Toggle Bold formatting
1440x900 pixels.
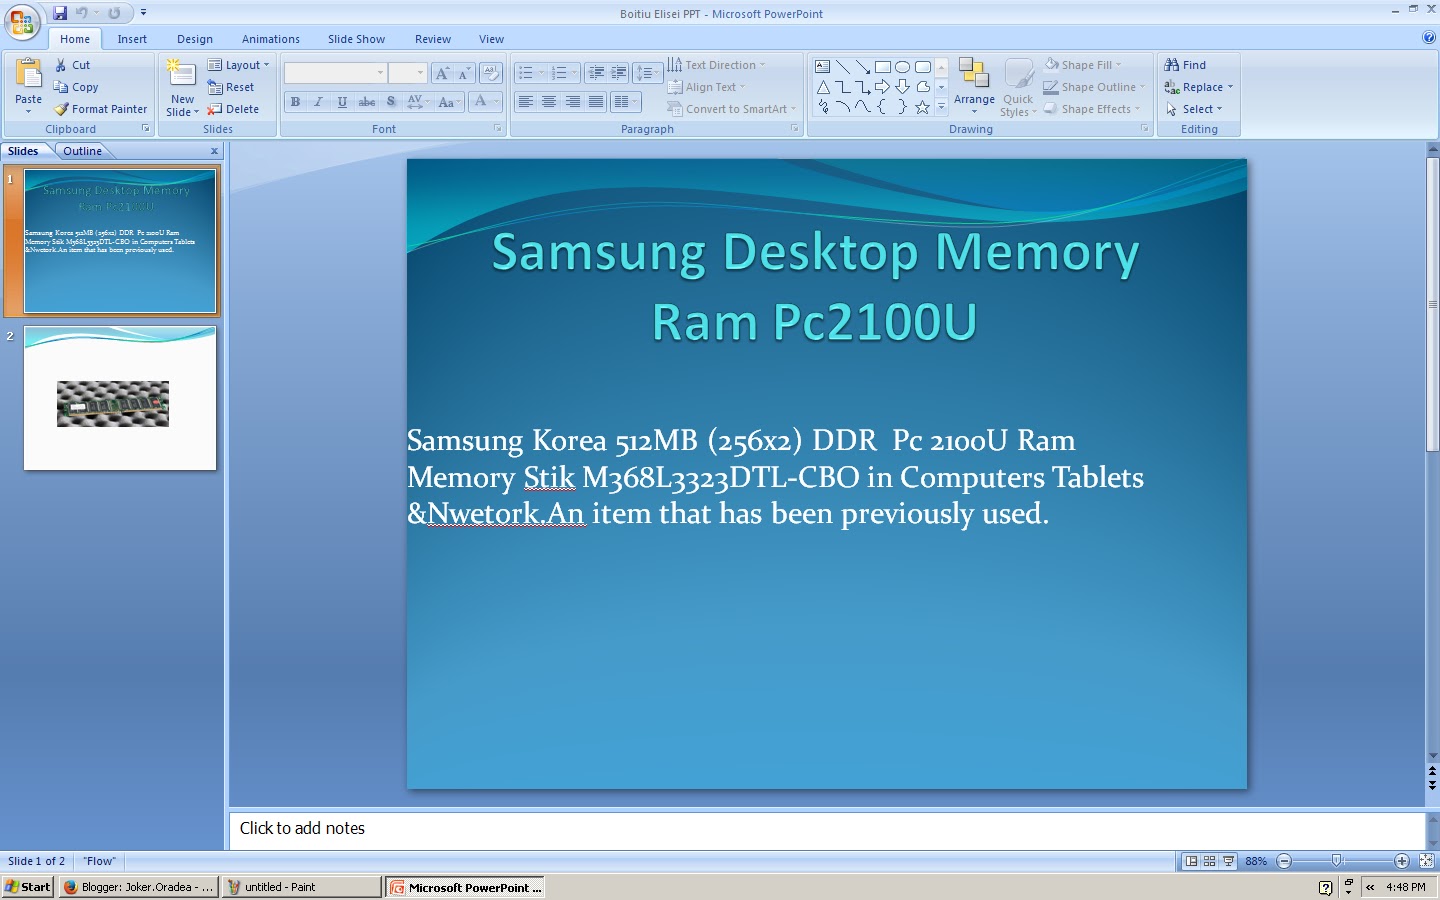point(295,102)
